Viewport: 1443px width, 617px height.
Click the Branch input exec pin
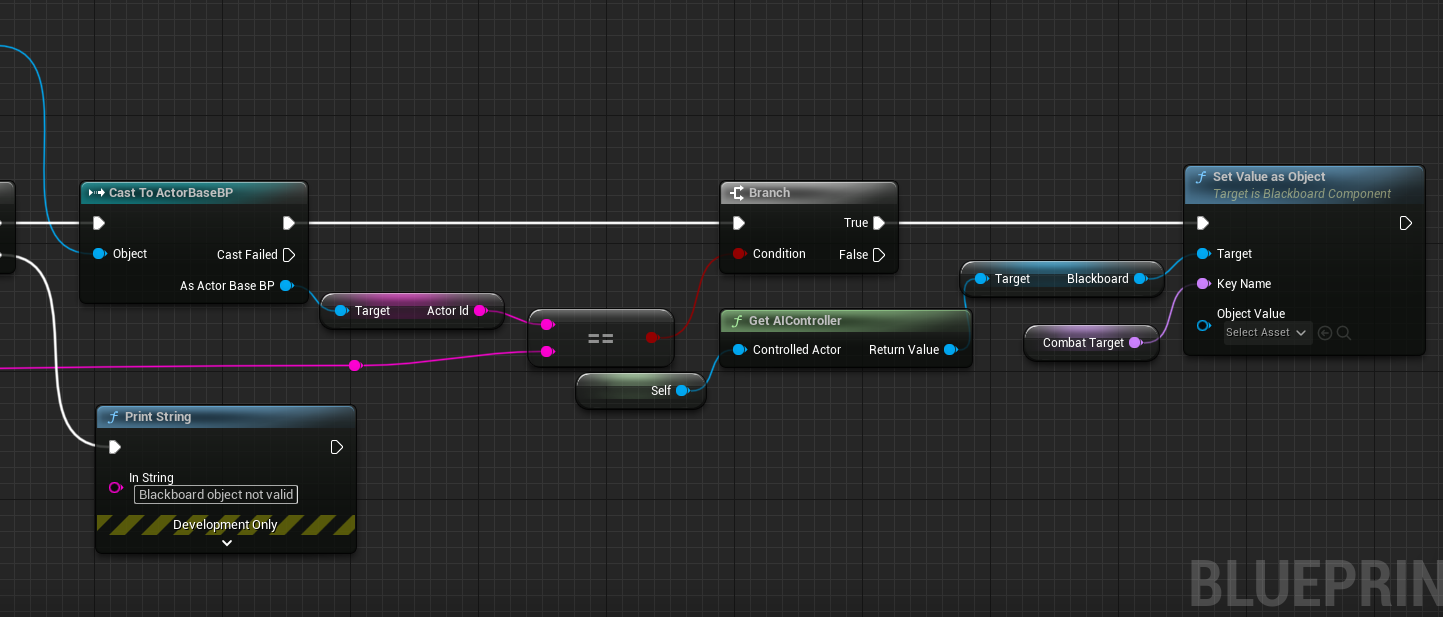tap(738, 223)
